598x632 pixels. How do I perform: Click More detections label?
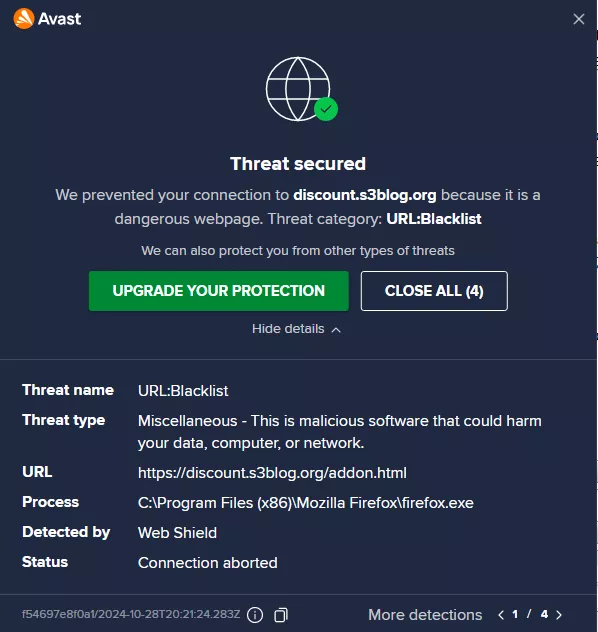tap(425, 615)
